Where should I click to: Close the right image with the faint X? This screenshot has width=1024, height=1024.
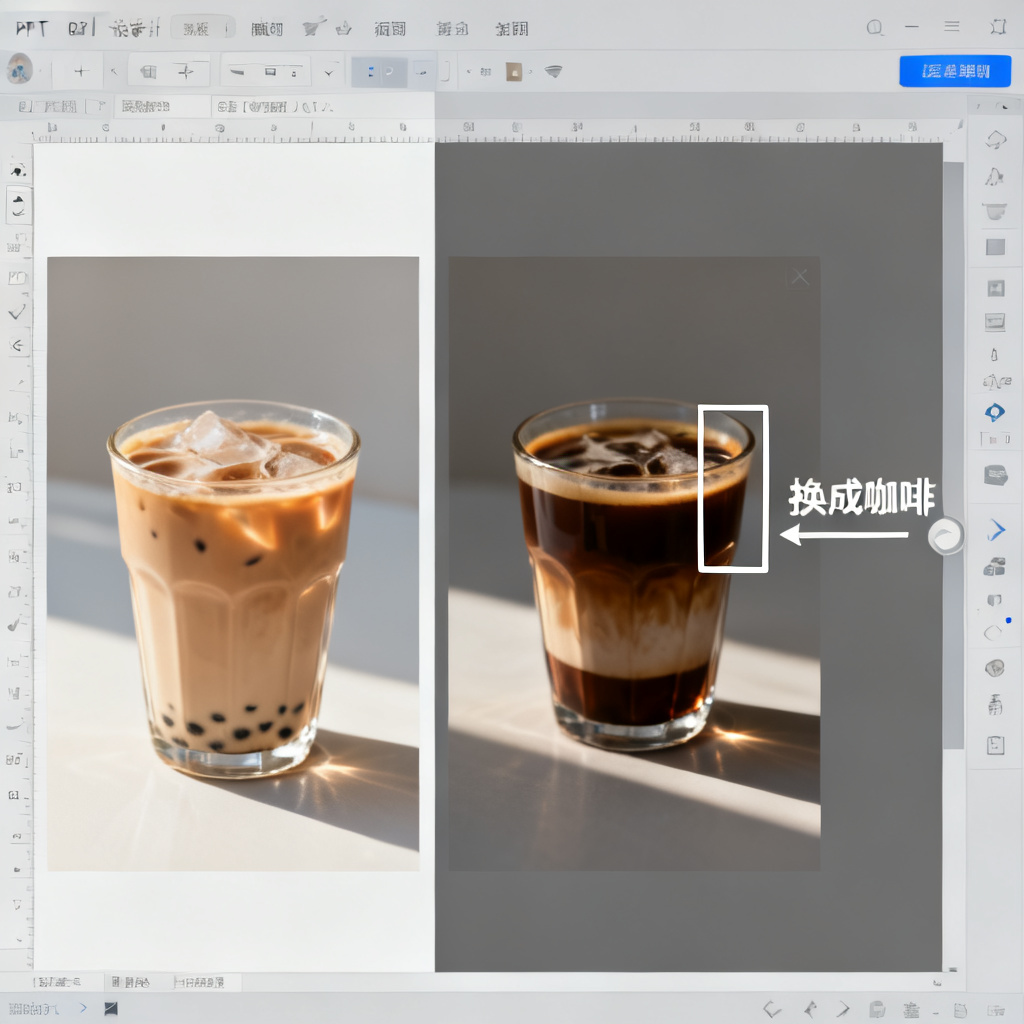pyautogui.click(x=800, y=278)
